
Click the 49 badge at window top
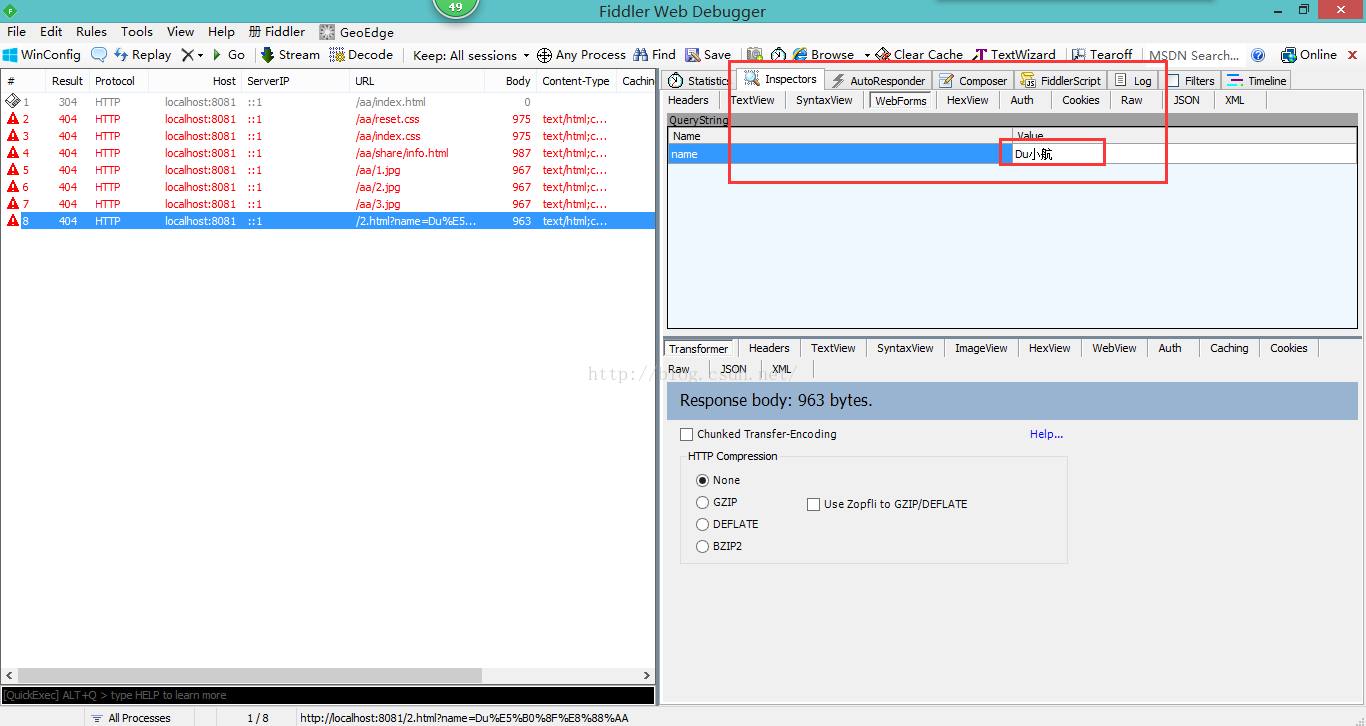click(x=456, y=8)
